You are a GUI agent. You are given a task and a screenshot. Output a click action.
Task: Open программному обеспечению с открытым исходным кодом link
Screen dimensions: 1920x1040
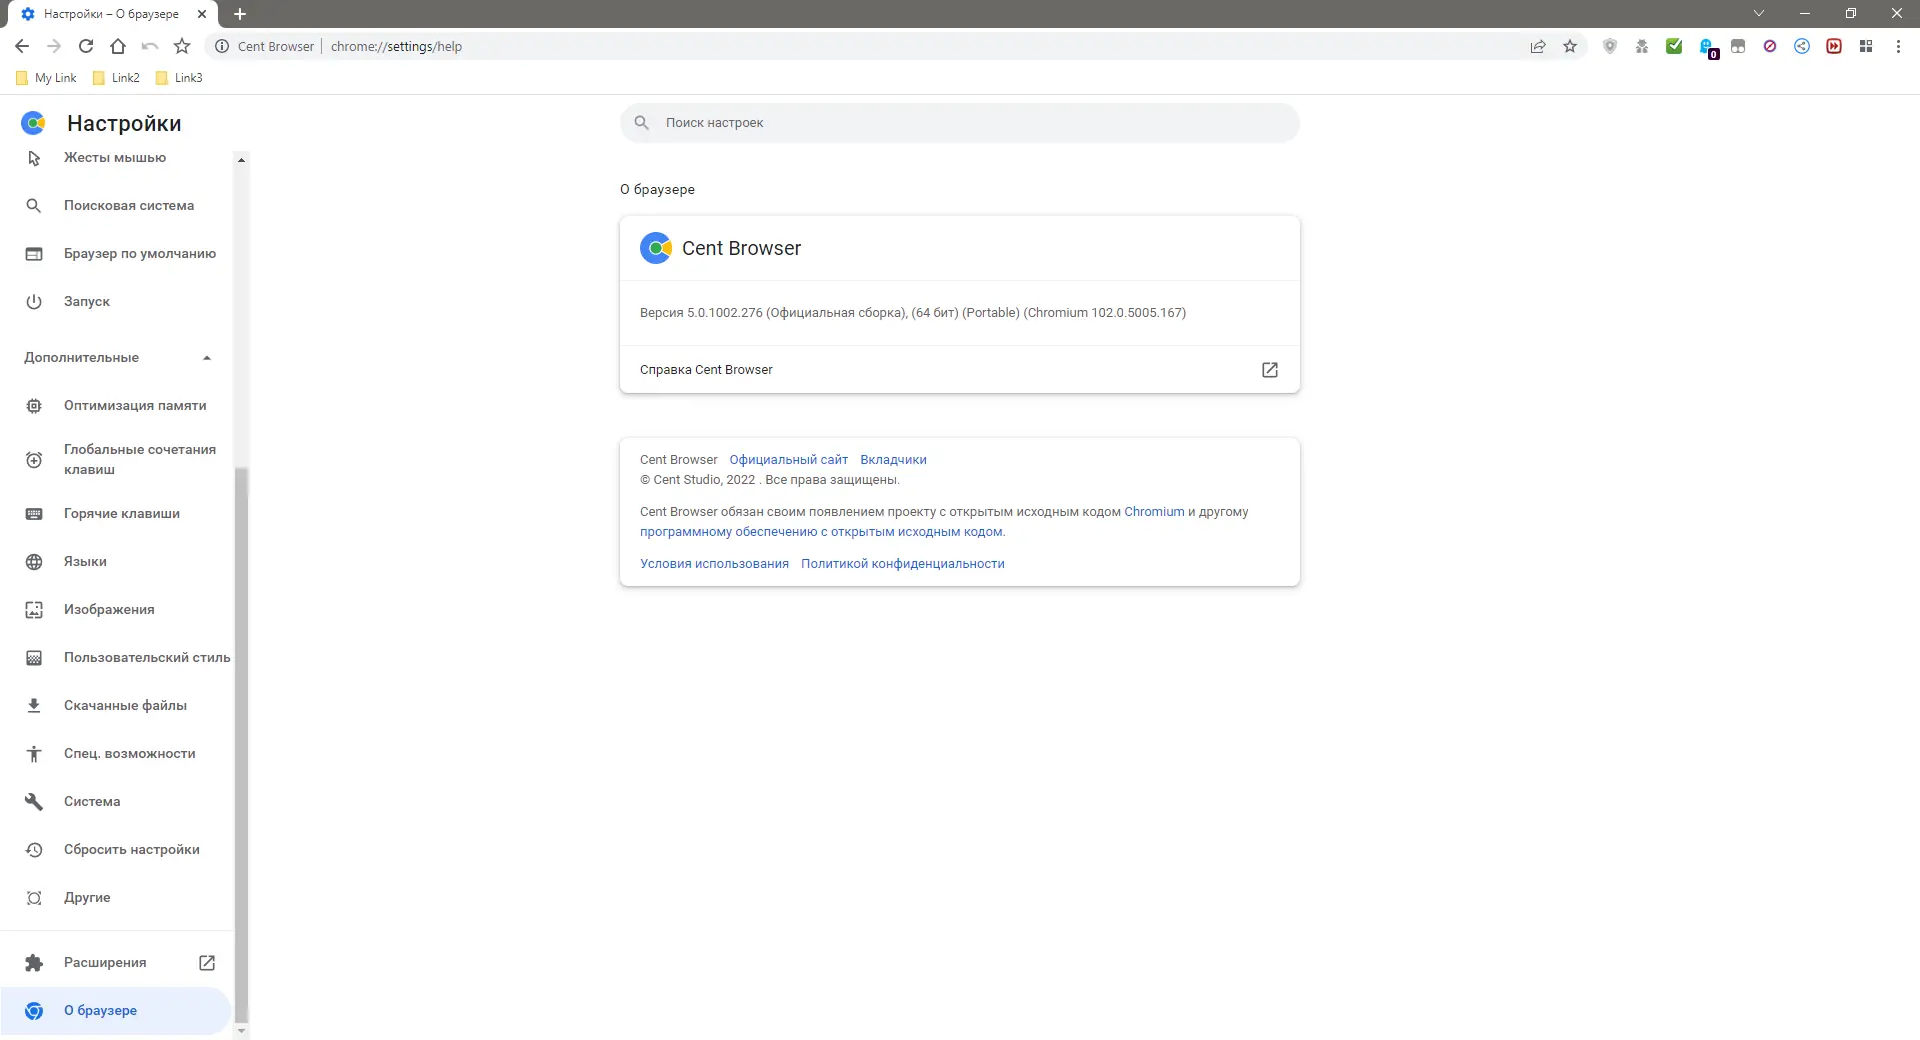click(x=821, y=532)
